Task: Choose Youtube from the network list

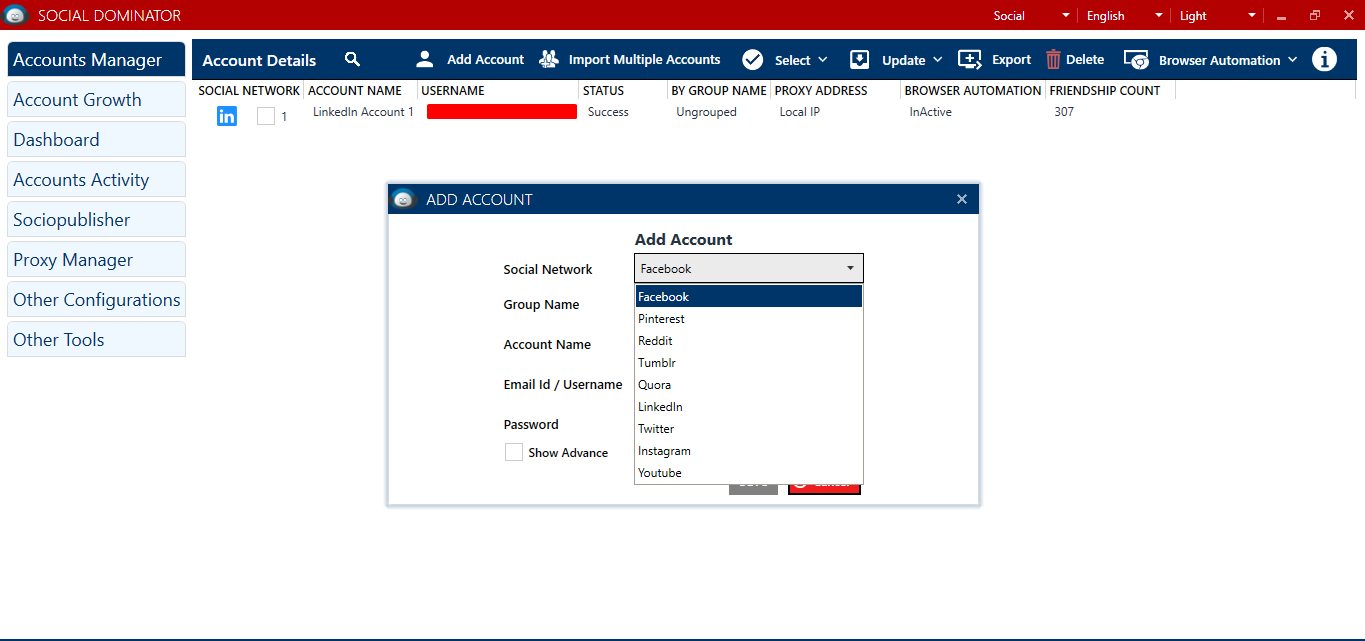Action: tap(749, 472)
